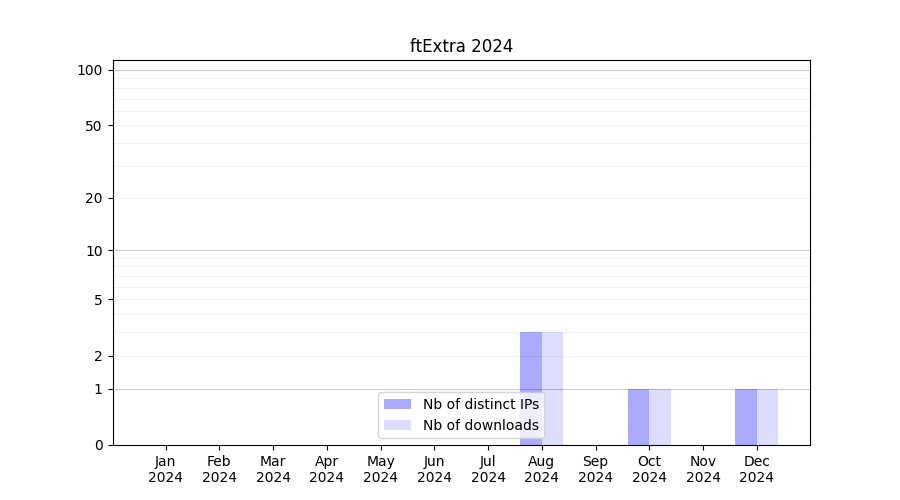The height and width of the screenshot is (500, 900).
Task: Select the October downloads bar
Action: [660, 417]
